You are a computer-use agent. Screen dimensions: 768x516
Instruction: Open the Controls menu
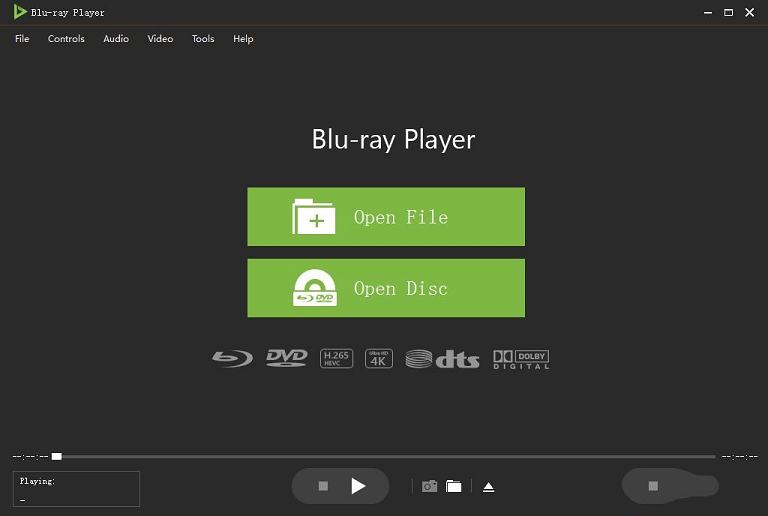click(x=66, y=39)
